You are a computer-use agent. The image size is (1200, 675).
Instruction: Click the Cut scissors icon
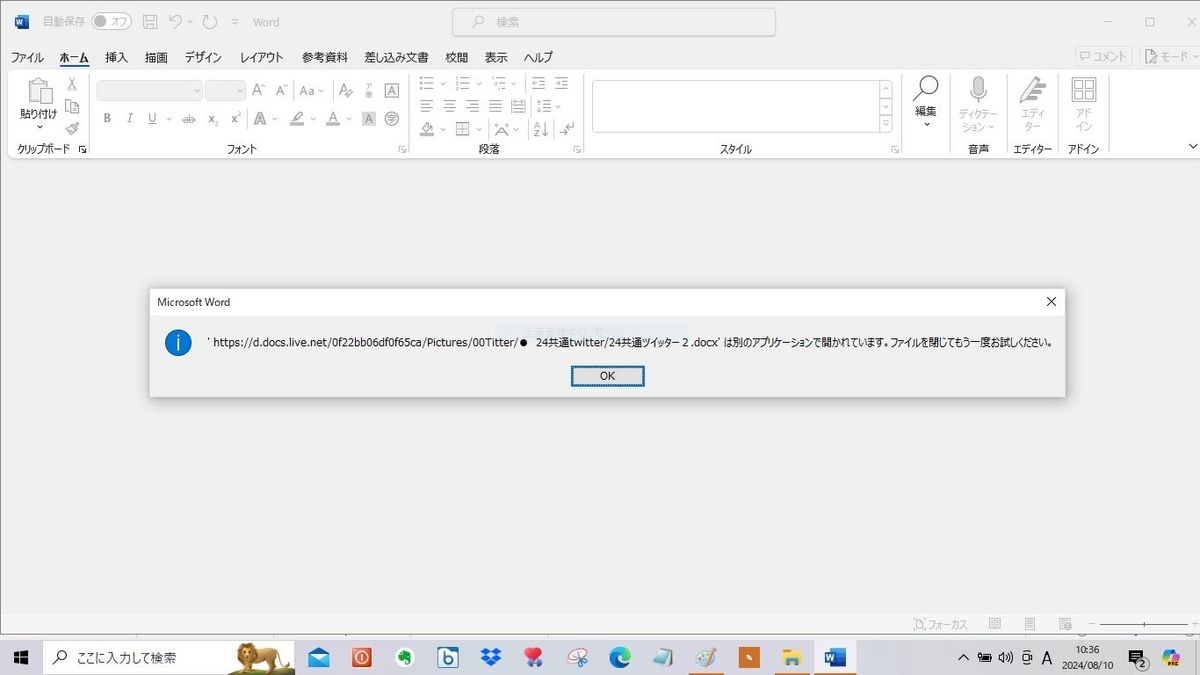tap(72, 84)
